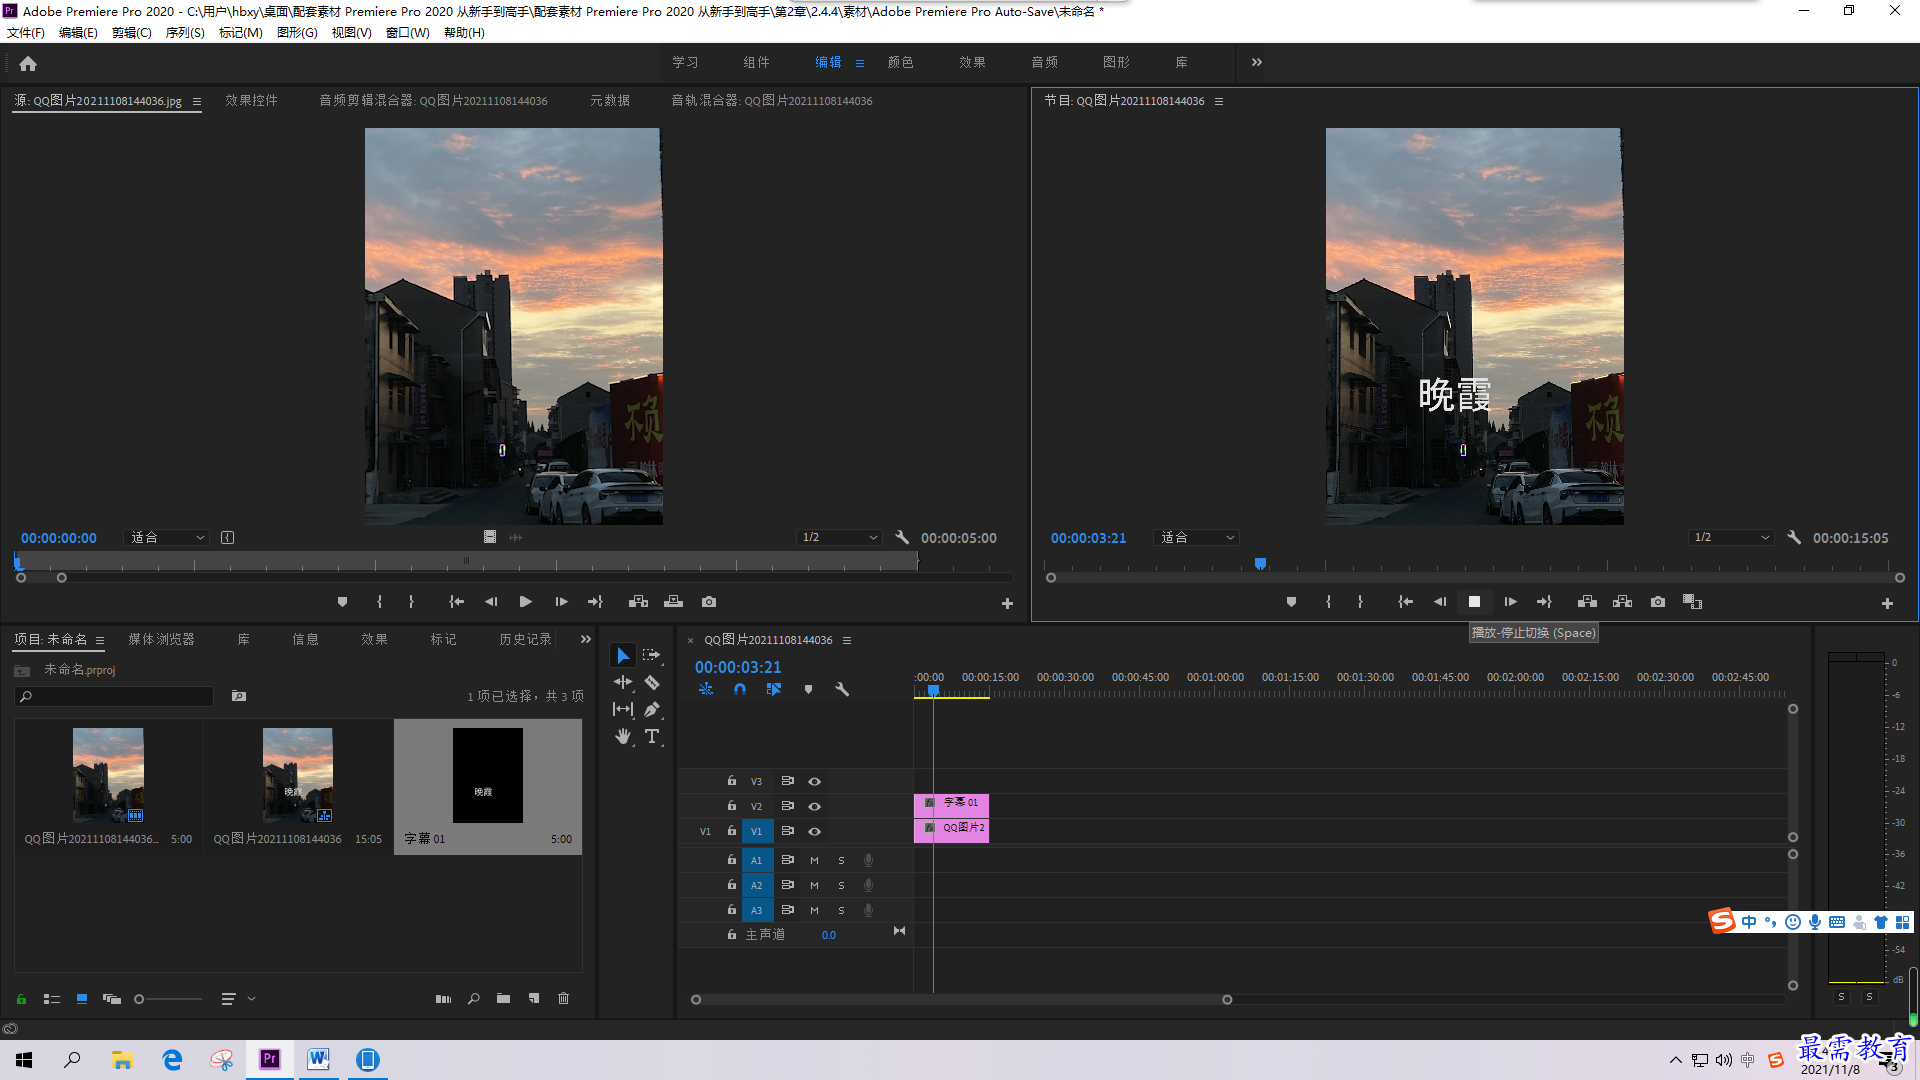Switch to 颜色 workspace tab

point(900,62)
